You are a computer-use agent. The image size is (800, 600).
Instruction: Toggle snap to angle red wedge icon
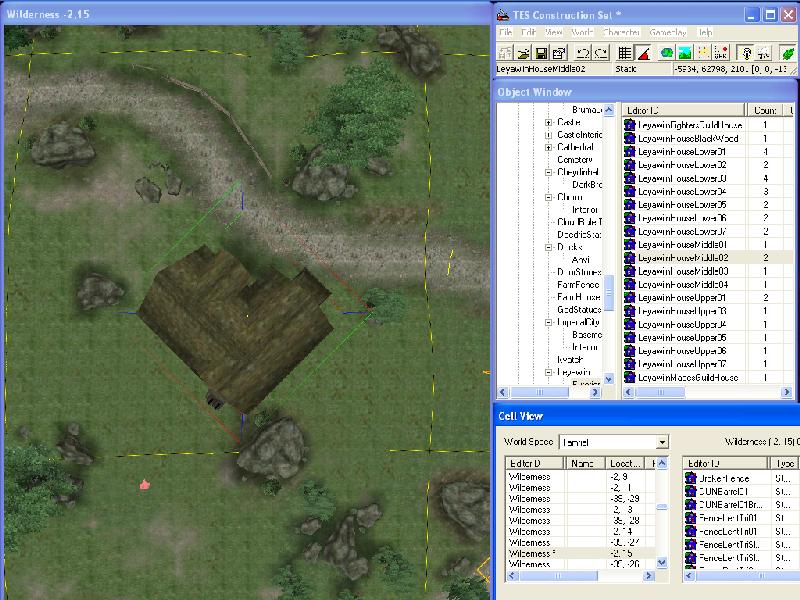click(643, 53)
